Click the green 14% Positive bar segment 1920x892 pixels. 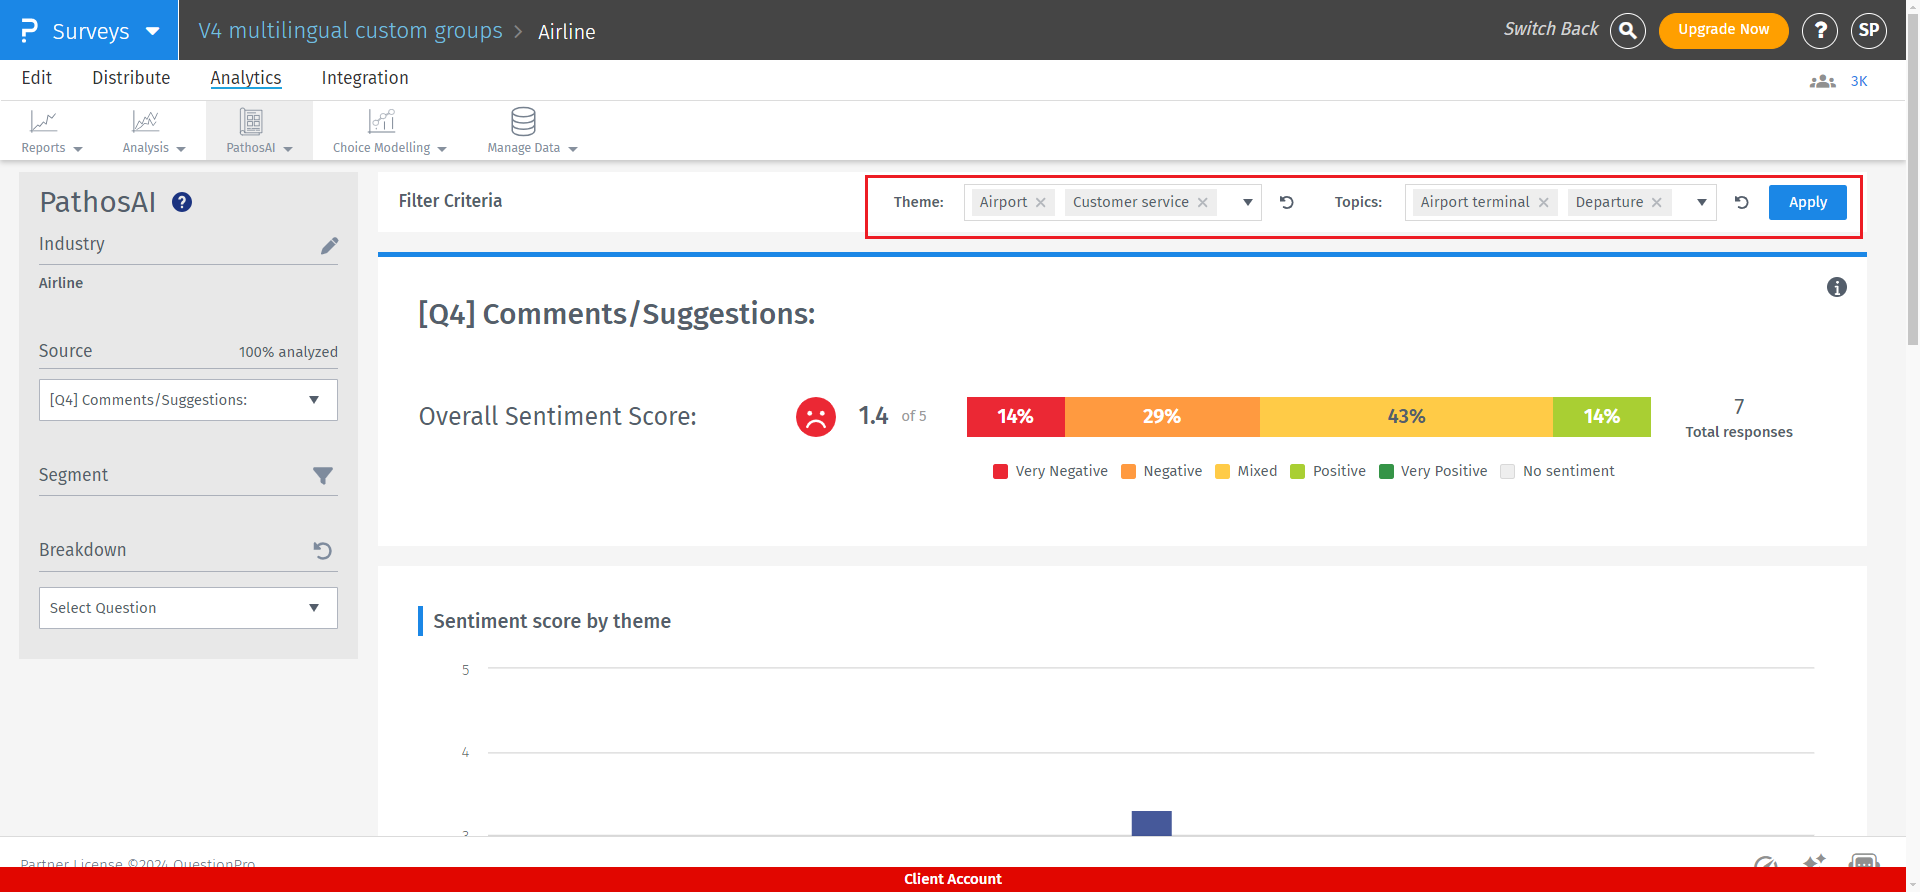pyautogui.click(x=1602, y=417)
